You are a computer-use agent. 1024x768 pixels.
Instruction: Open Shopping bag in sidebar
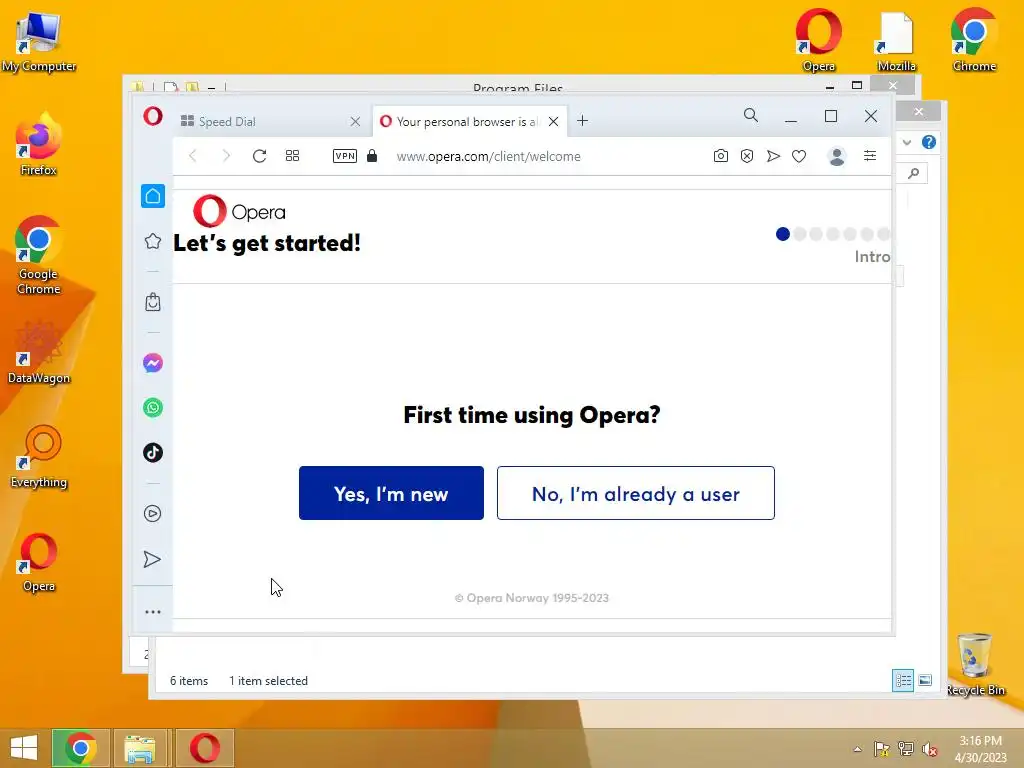153,302
